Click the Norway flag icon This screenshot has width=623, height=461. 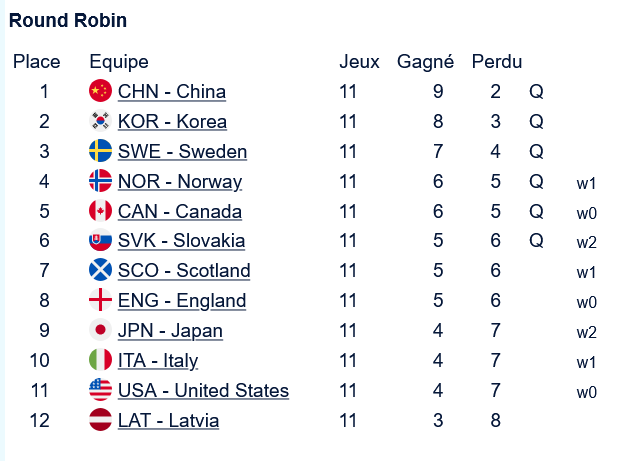point(100,182)
